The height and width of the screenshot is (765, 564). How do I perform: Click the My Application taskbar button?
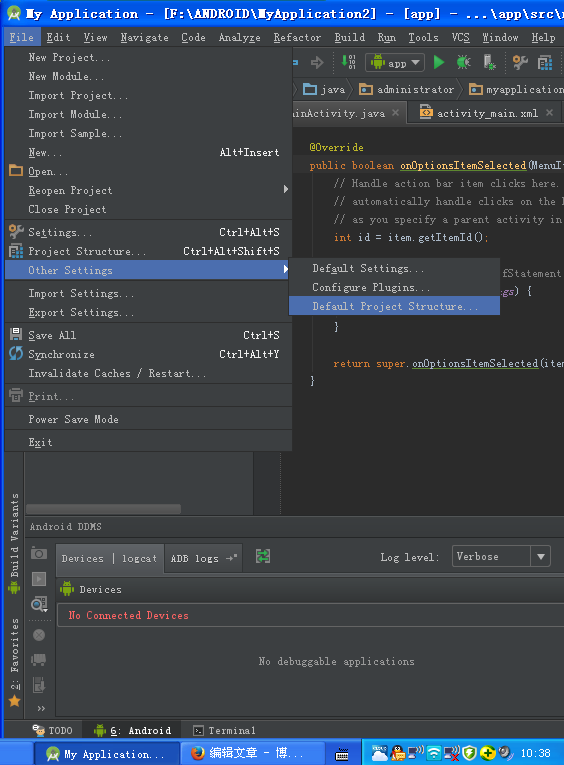point(107,753)
